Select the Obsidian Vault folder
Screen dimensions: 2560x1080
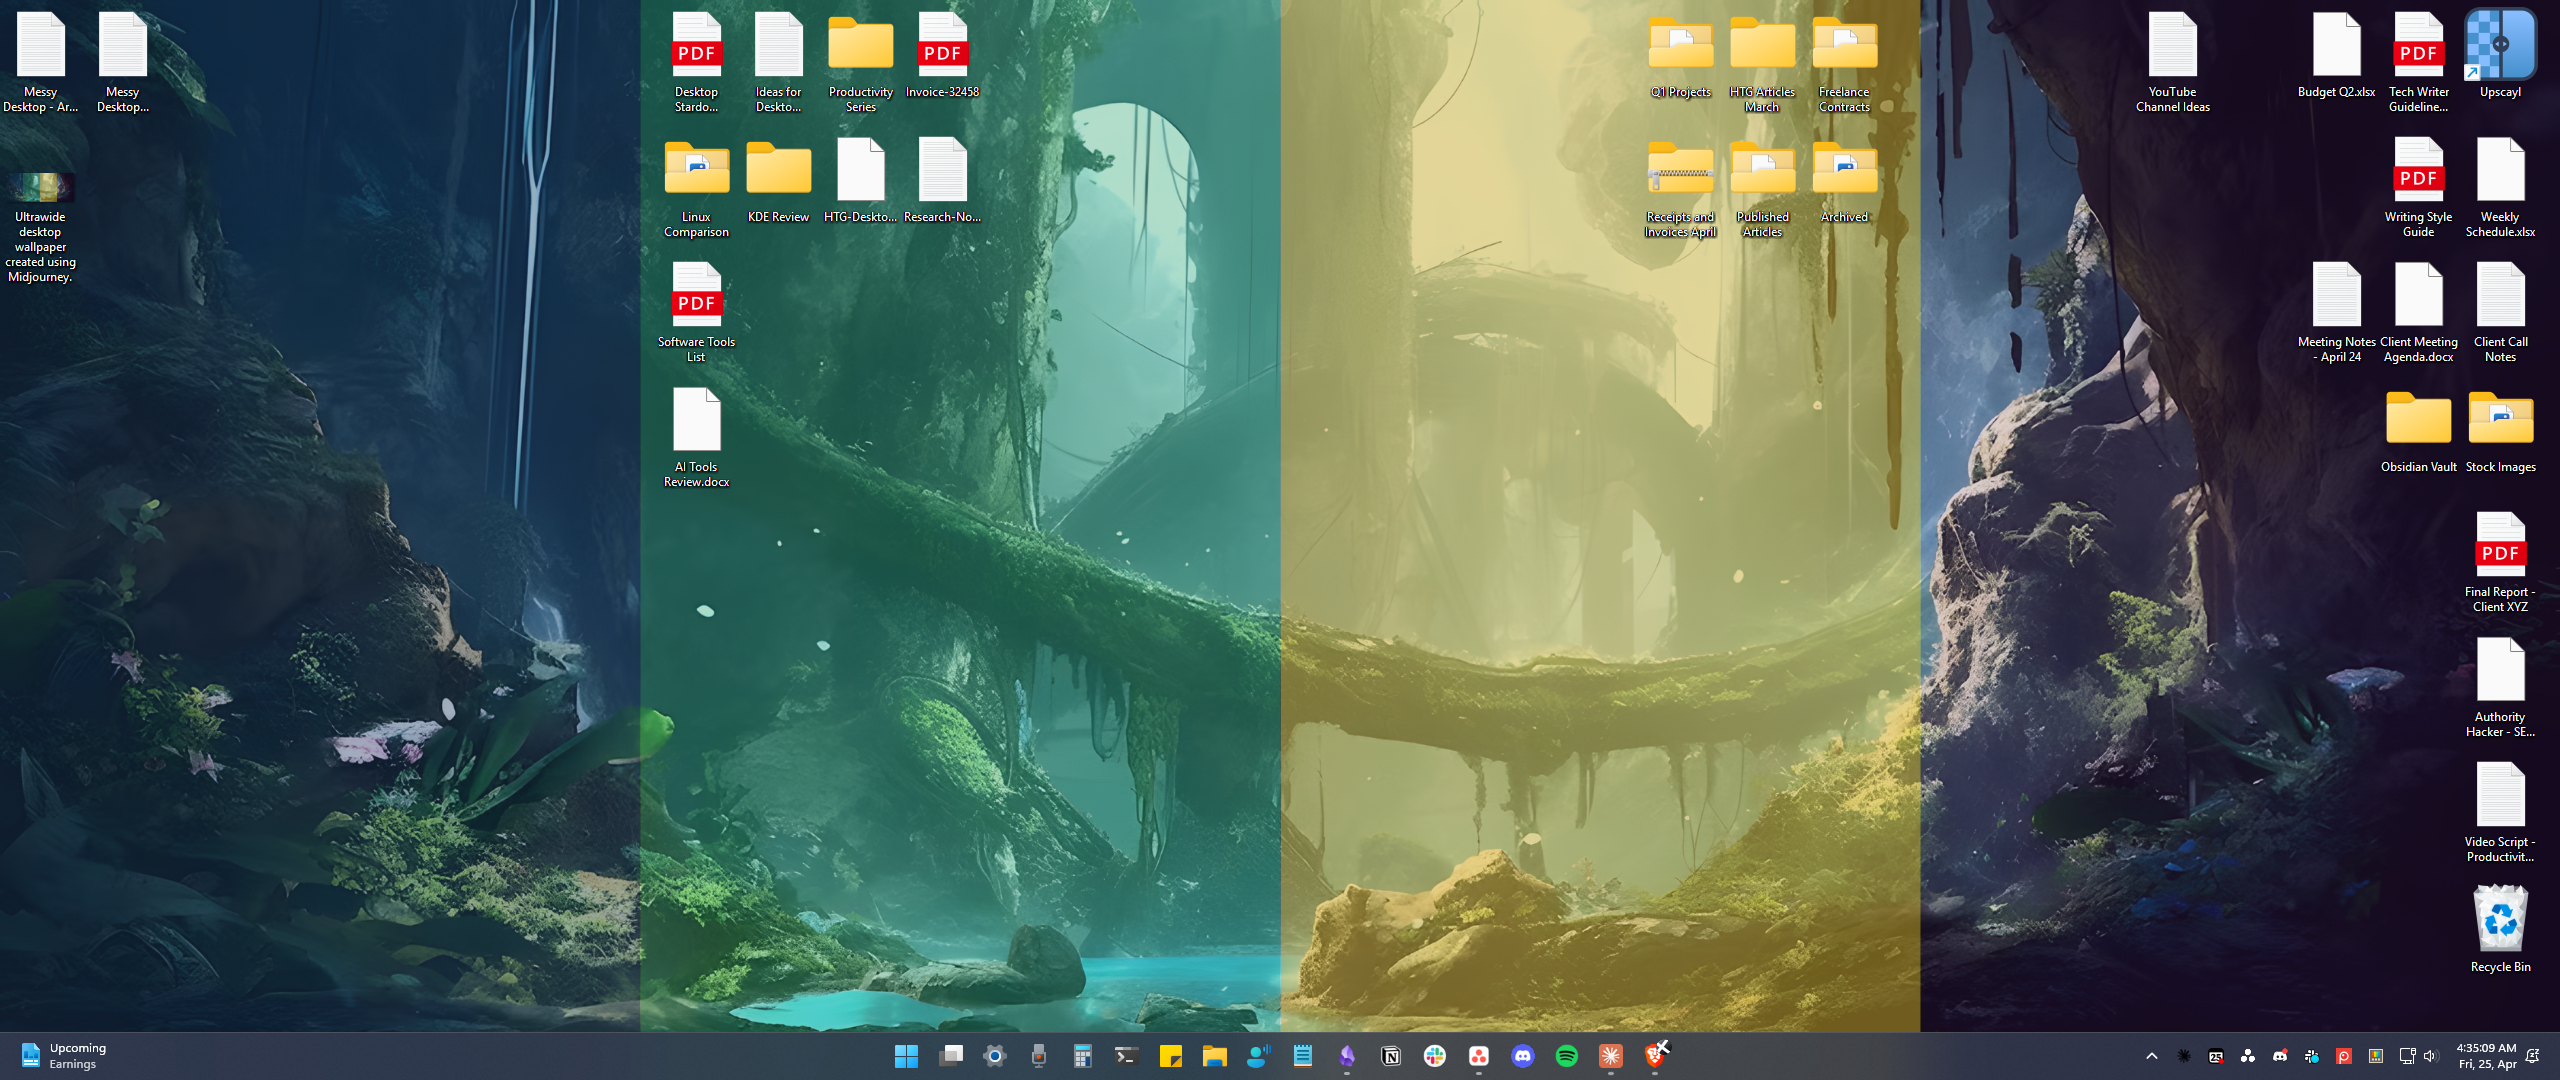(x=2418, y=420)
